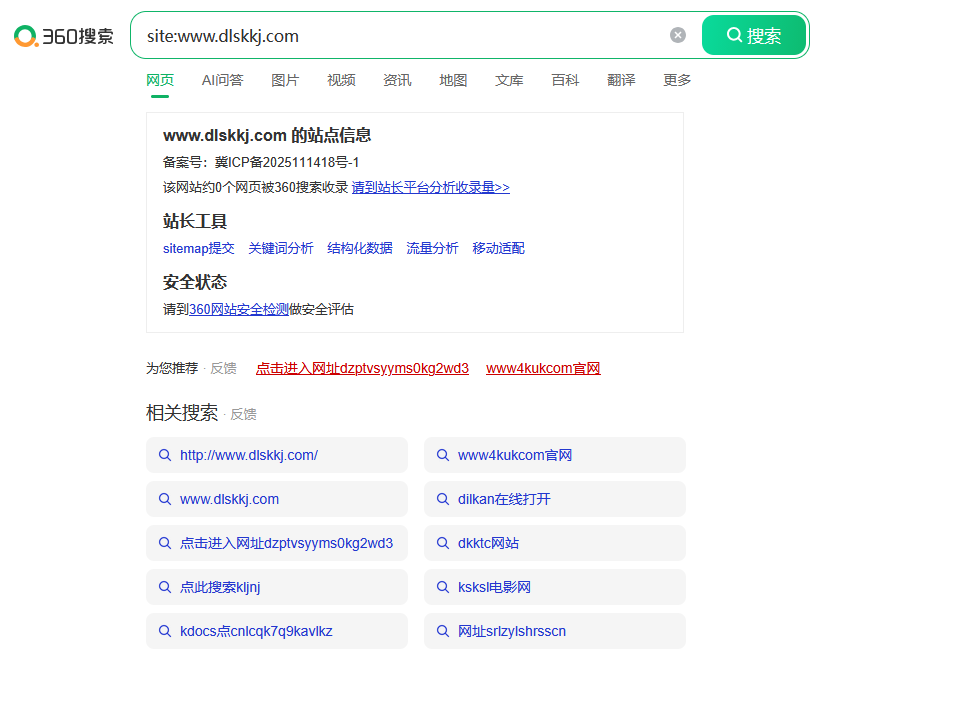Search related term ksksl电影网
The image size is (978, 712).
tap(555, 587)
